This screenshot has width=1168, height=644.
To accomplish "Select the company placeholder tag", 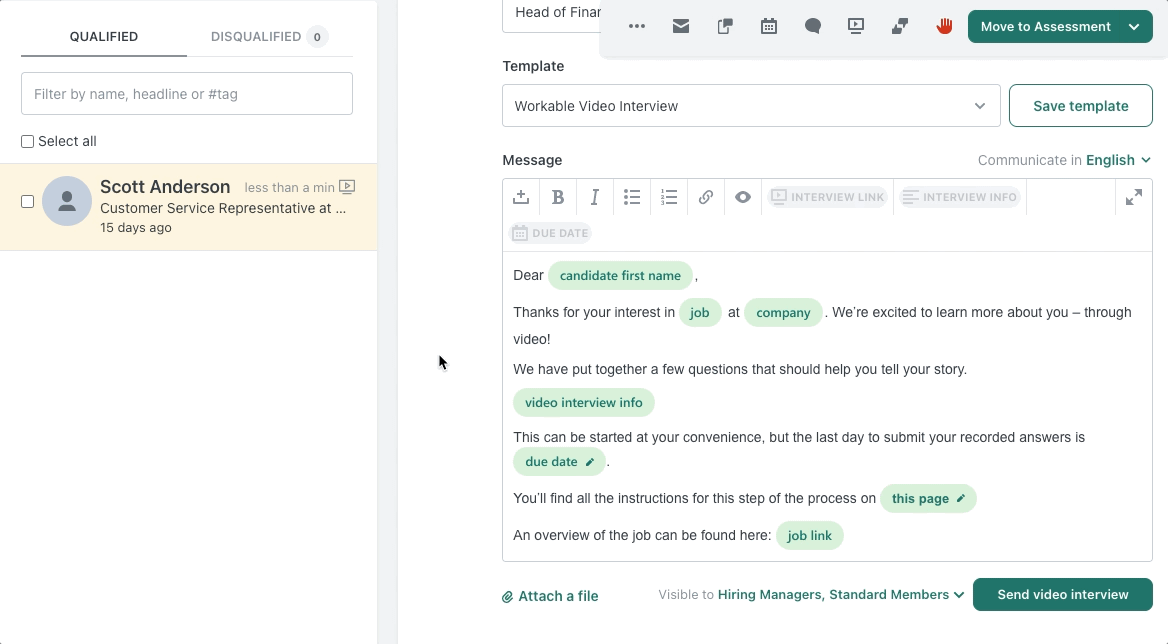I will [783, 313].
